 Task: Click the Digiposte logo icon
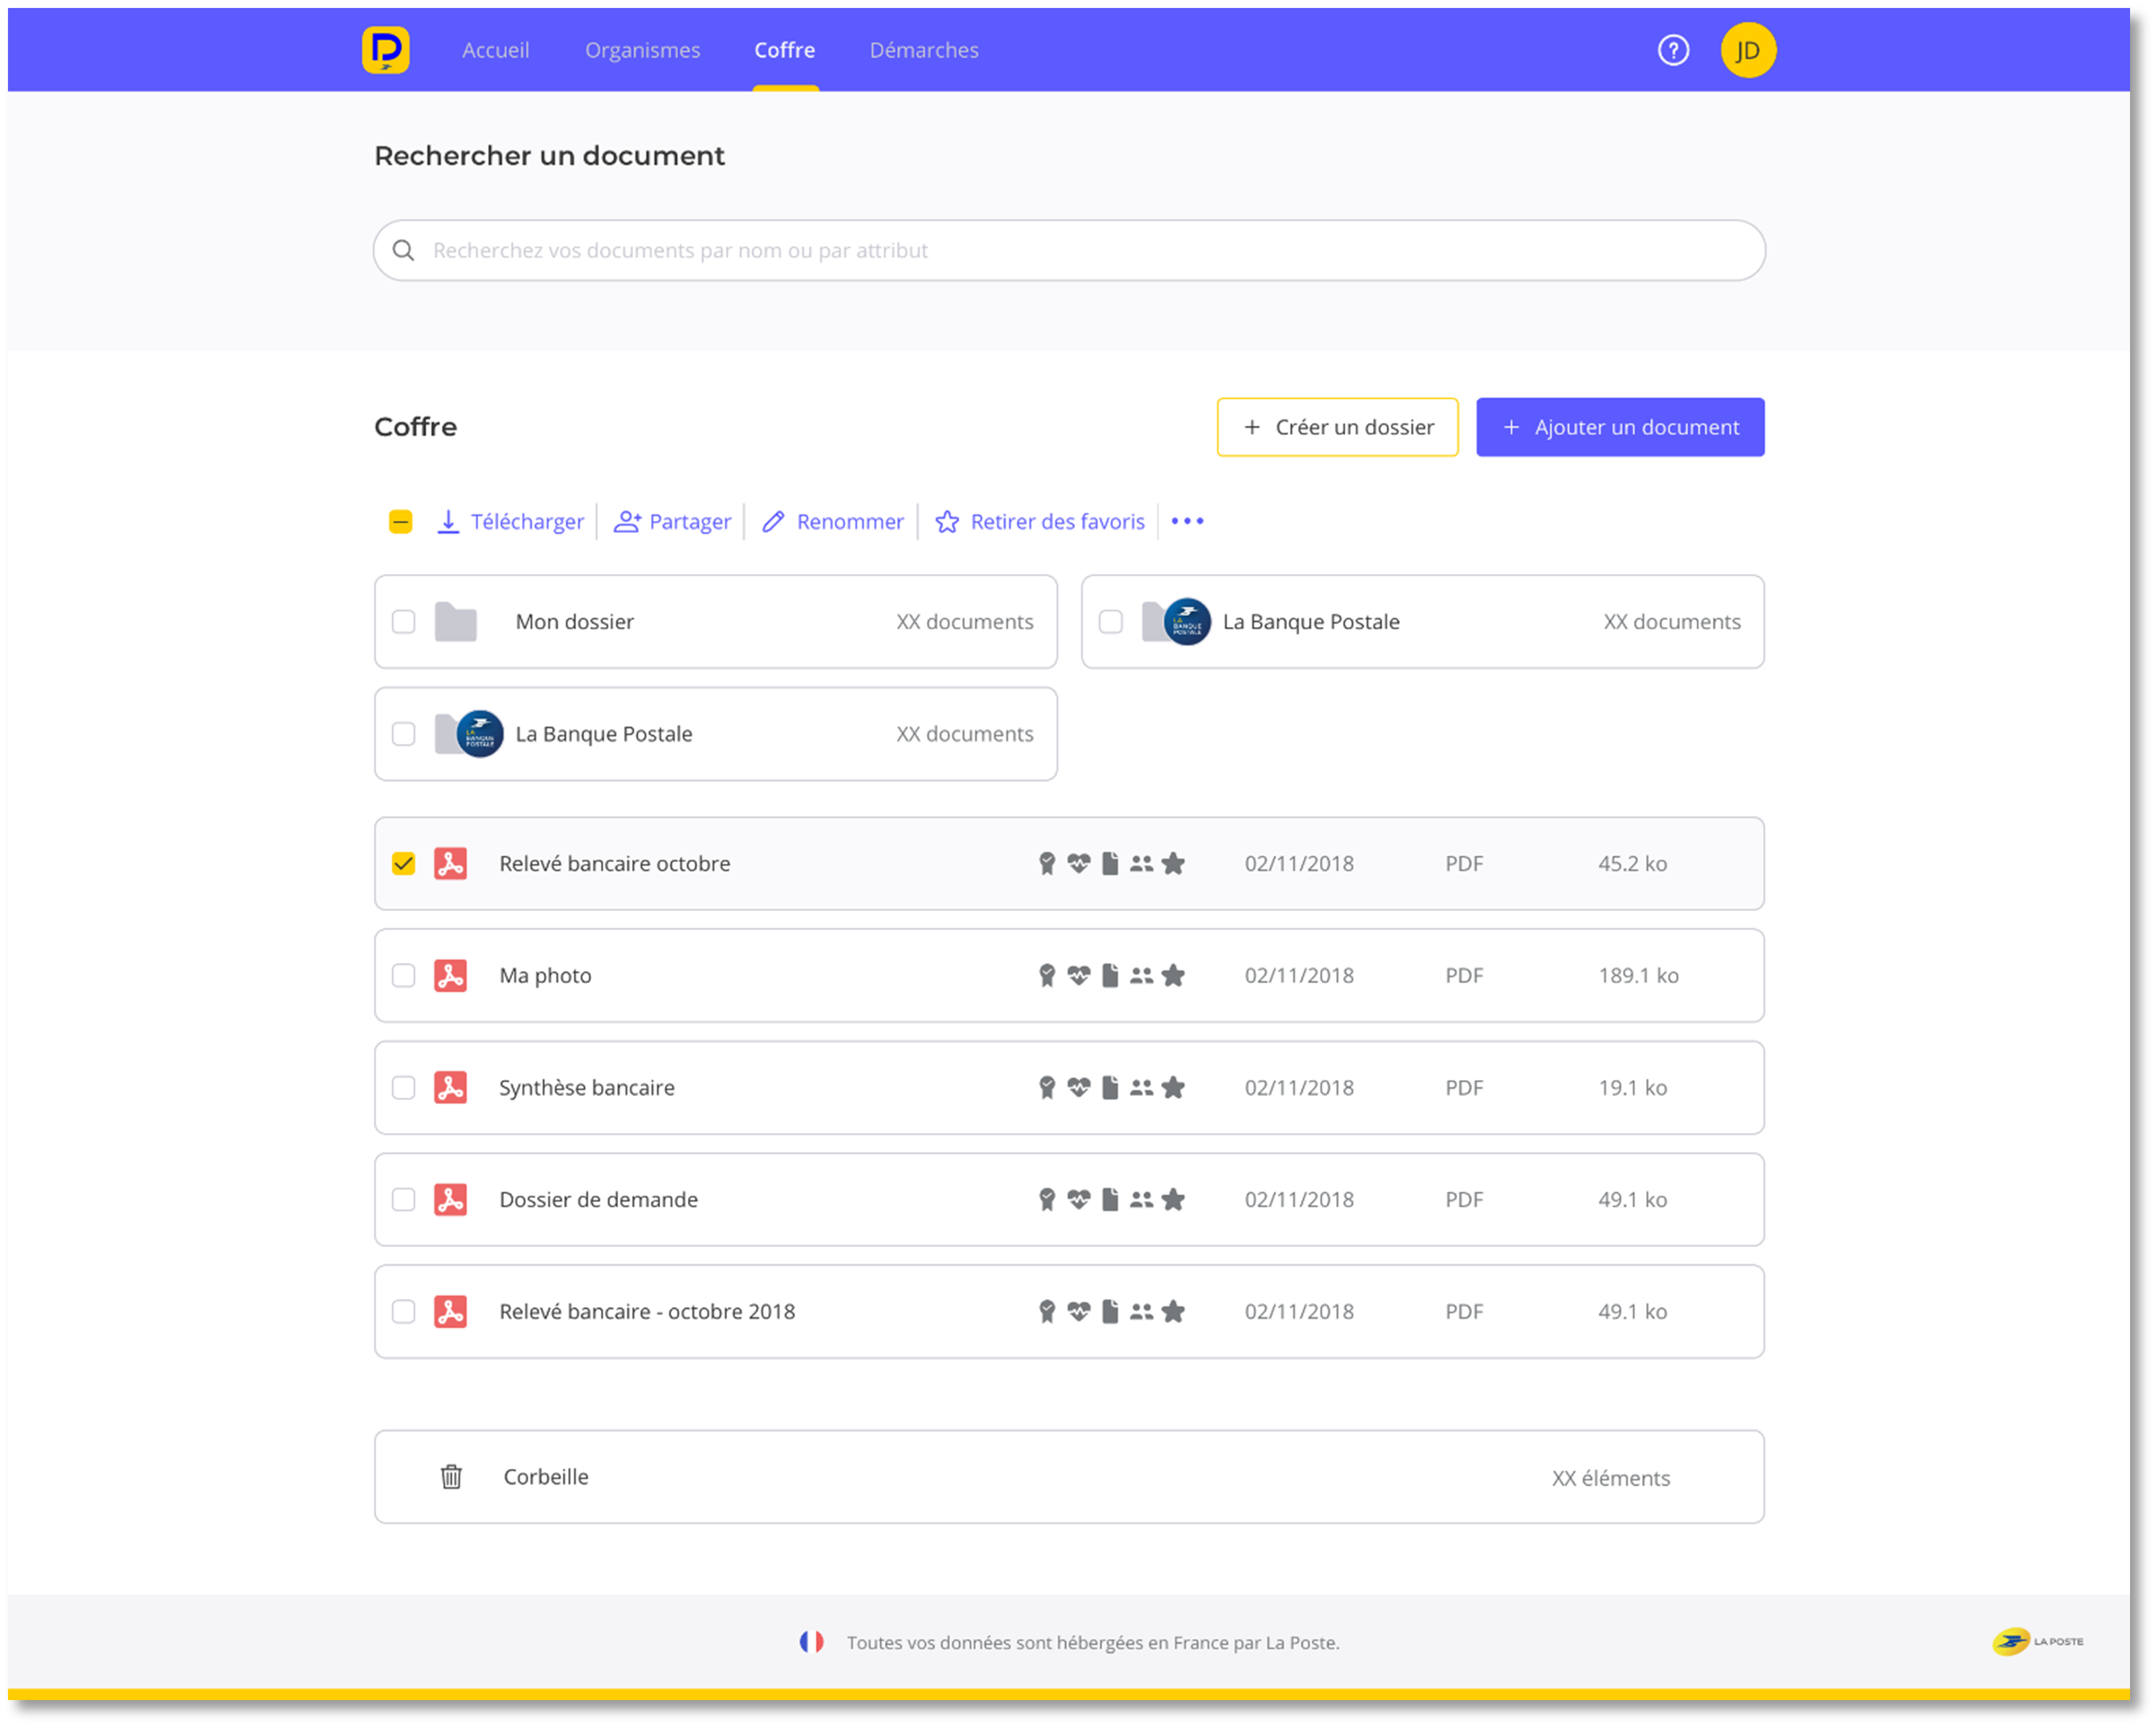(x=385, y=50)
